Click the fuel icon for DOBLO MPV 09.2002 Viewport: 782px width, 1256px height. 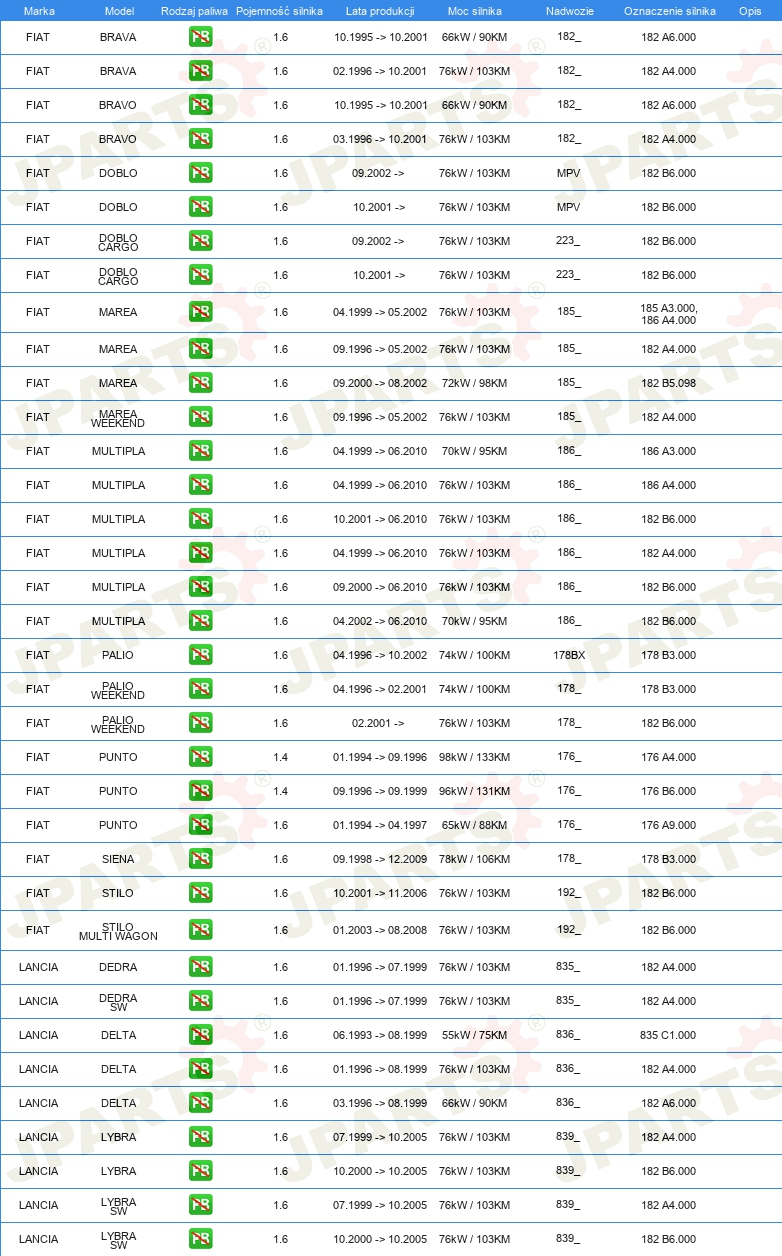click(x=200, y=173)
